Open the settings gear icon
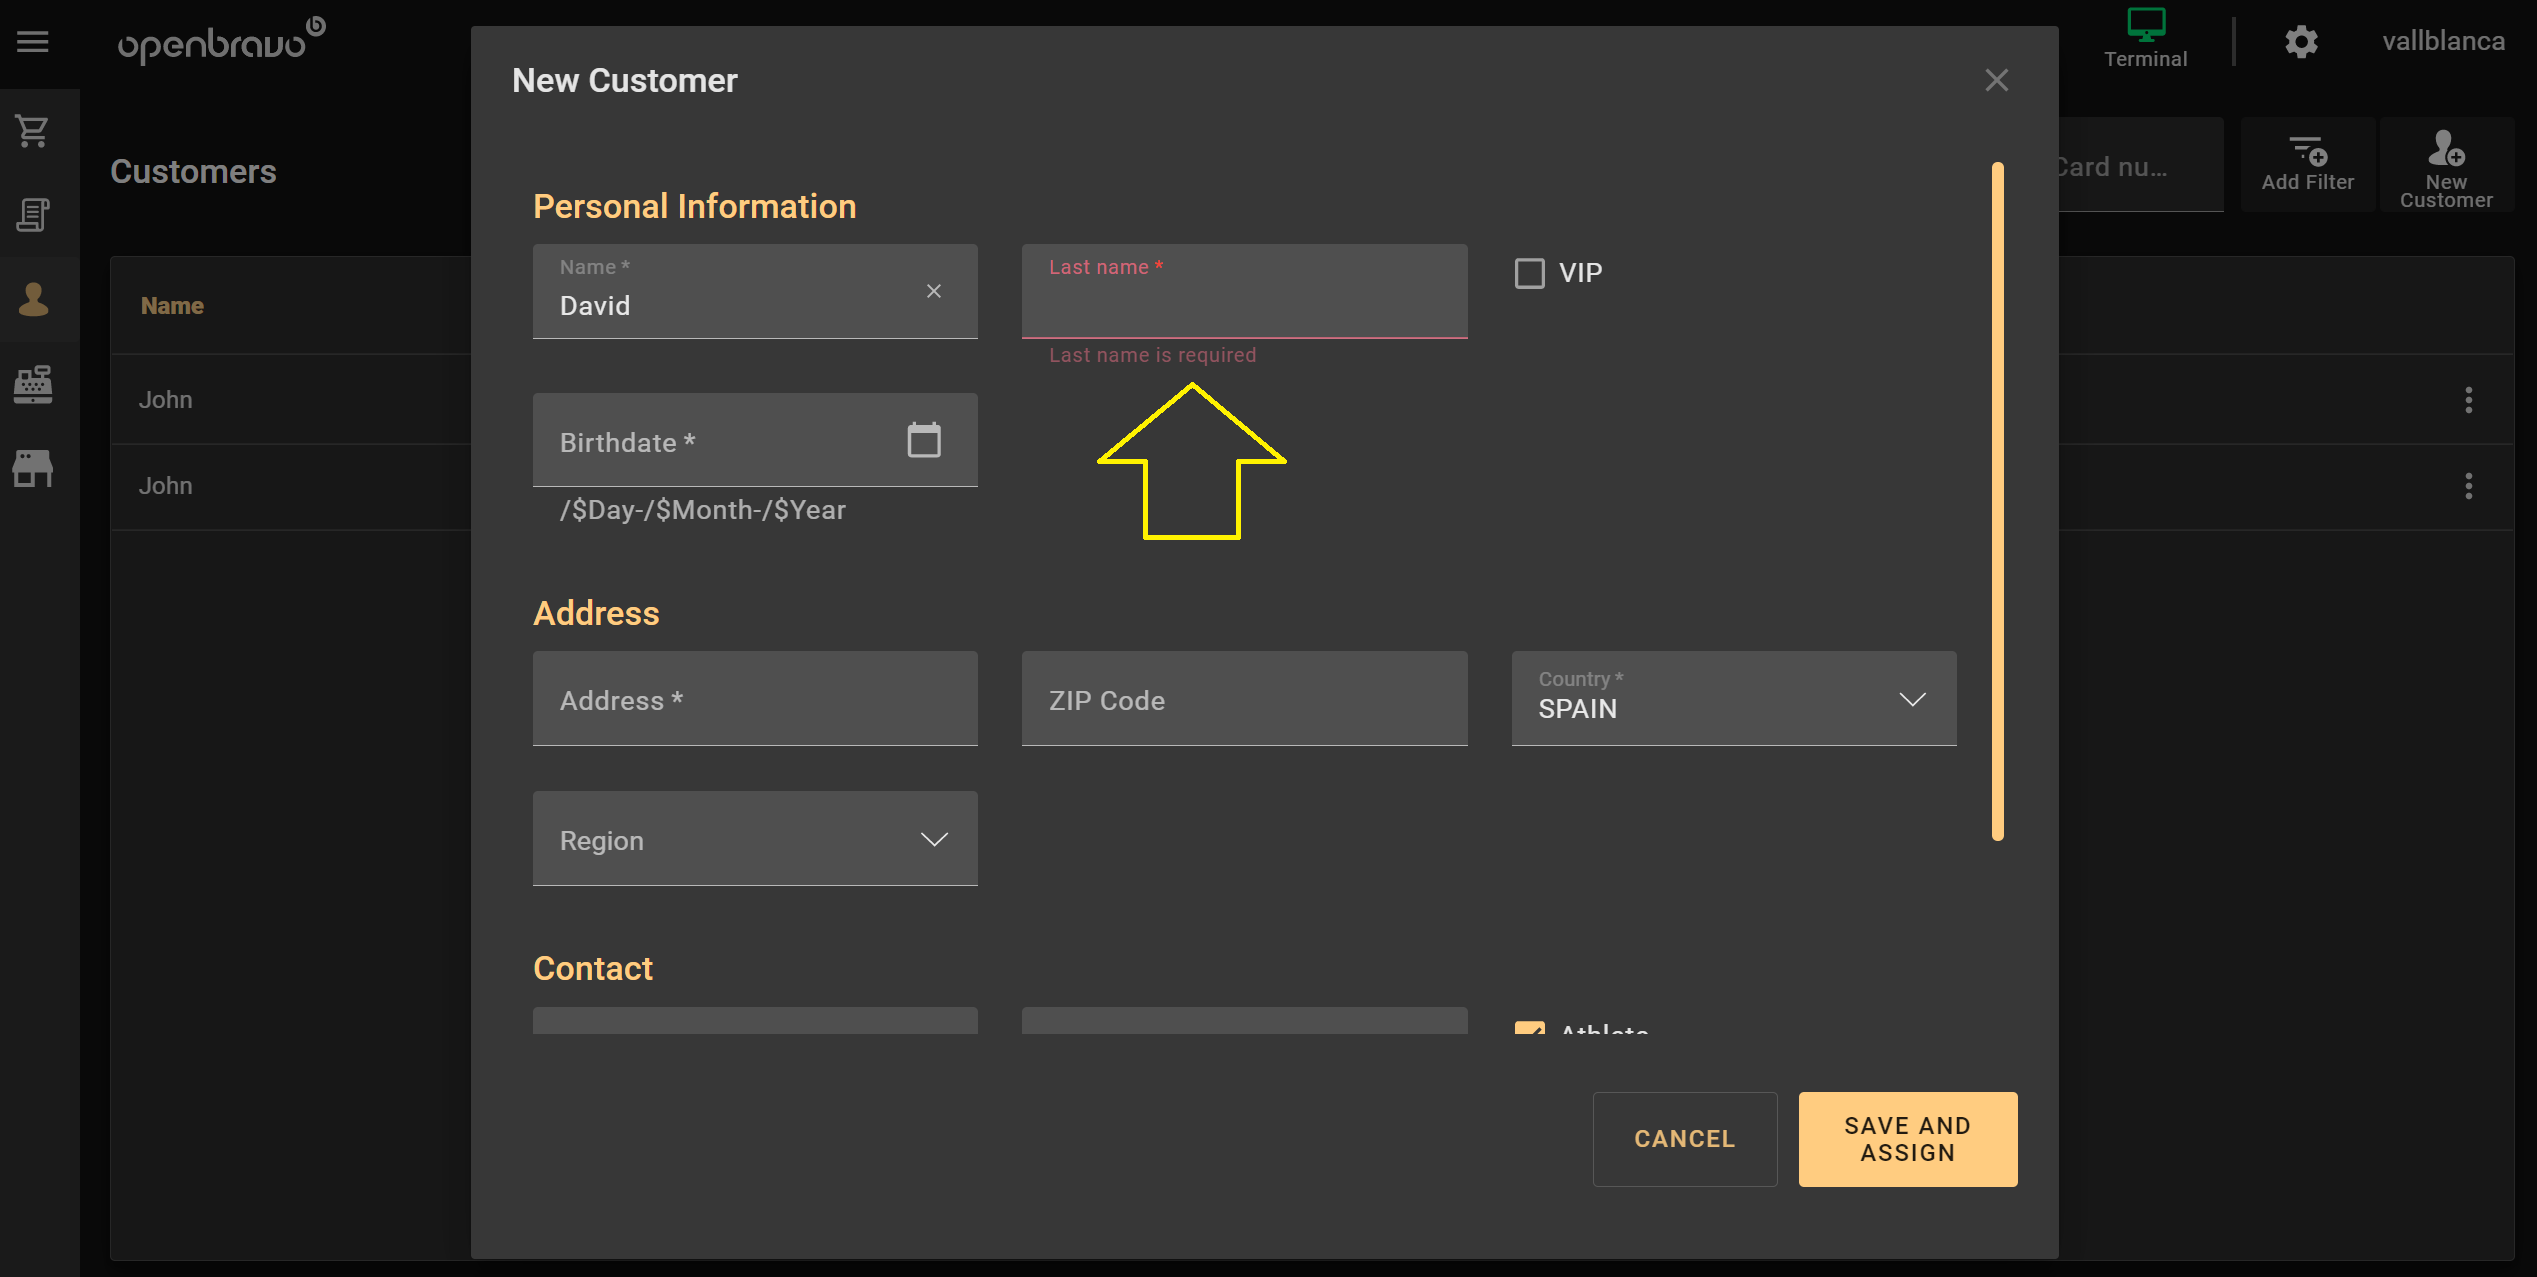 click(2301, 42)
